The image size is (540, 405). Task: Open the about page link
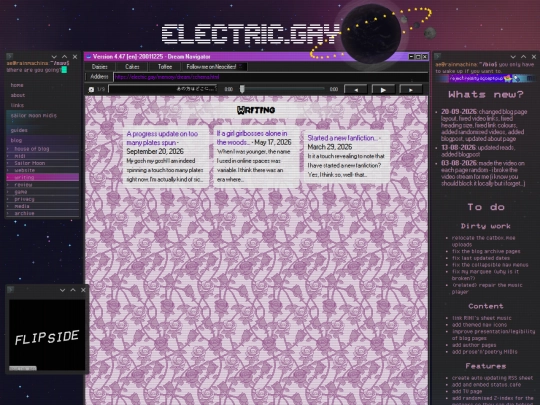point(18,95)
